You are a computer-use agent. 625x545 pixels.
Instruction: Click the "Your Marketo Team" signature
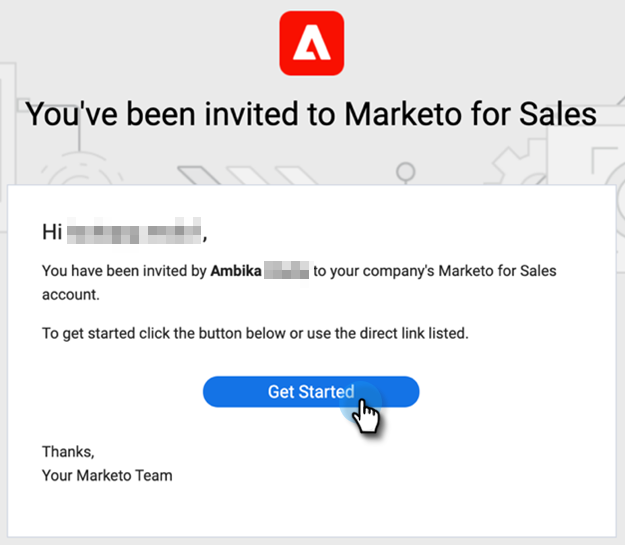point(107,475)
